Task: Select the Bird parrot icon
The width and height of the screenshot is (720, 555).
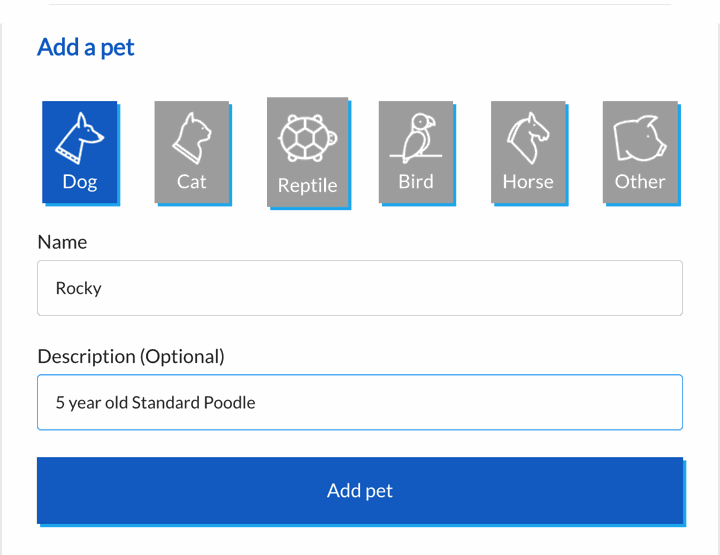Action: [416, 138]
